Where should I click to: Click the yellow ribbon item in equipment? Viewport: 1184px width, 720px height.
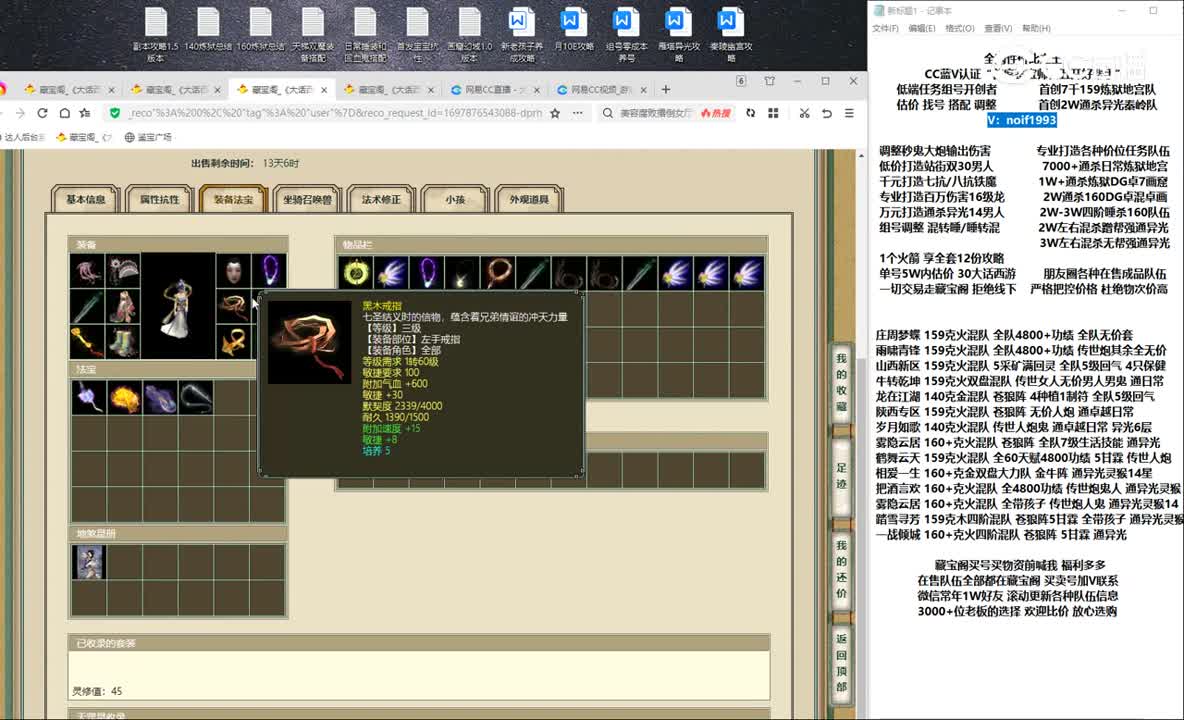point(233,341)
